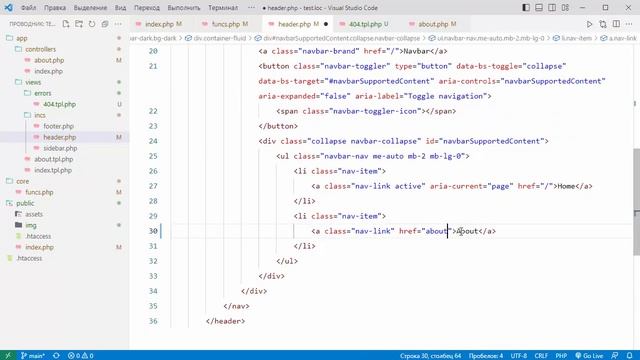Click the editor vertical scrollbar
This screenshot has width=640, height=360.
point(636,202)
